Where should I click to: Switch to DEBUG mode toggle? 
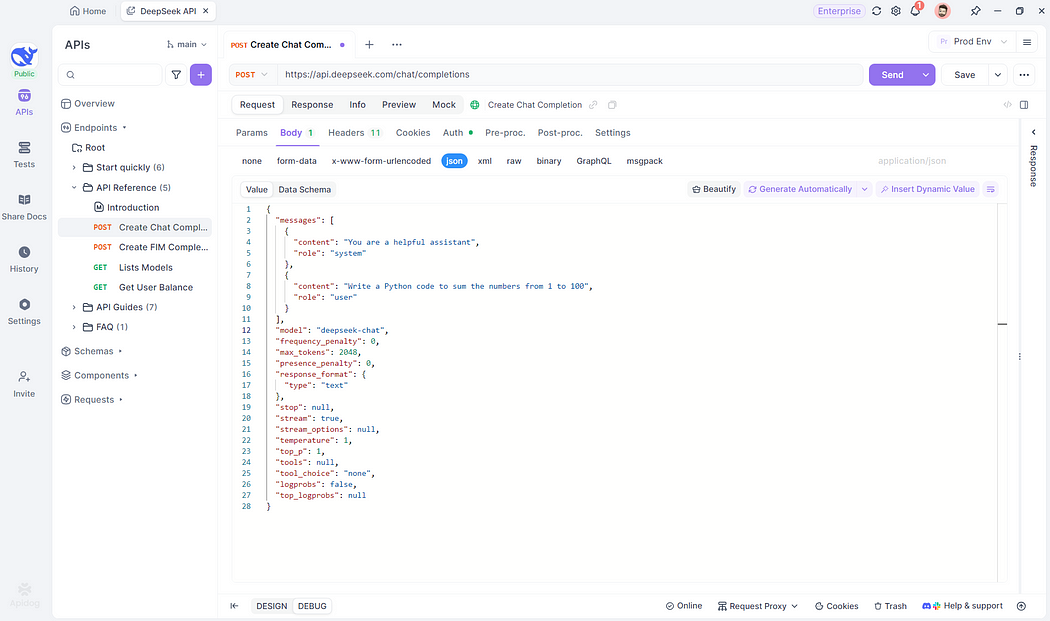pos(312,606)
